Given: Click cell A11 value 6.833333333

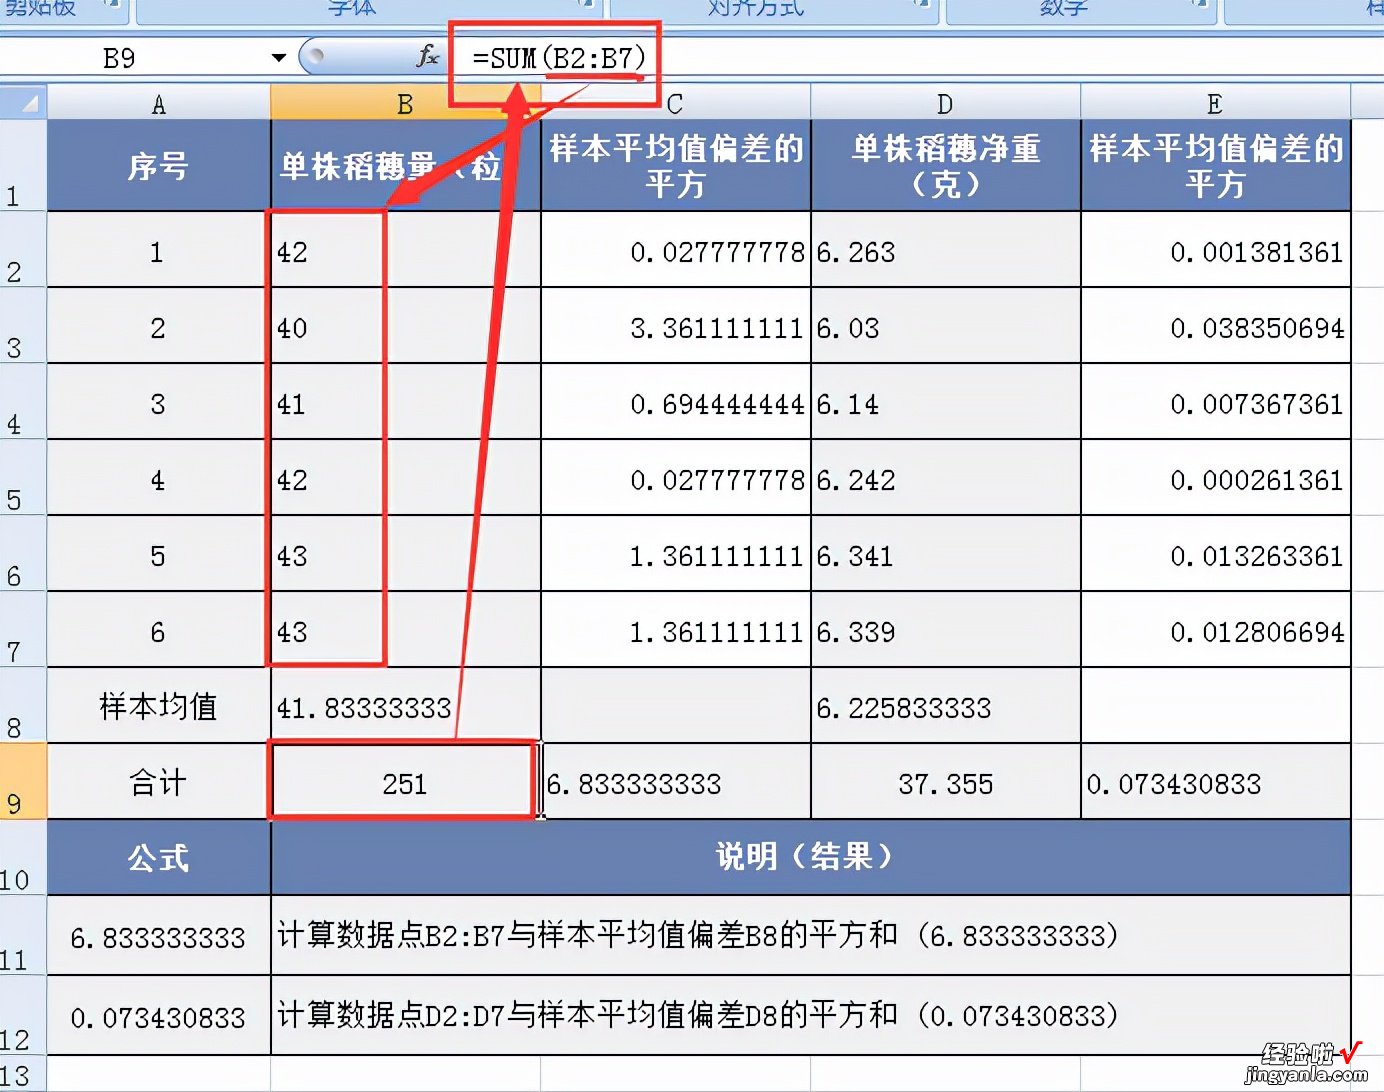Looking at the screenshot, I should click(x=159, y=935).
